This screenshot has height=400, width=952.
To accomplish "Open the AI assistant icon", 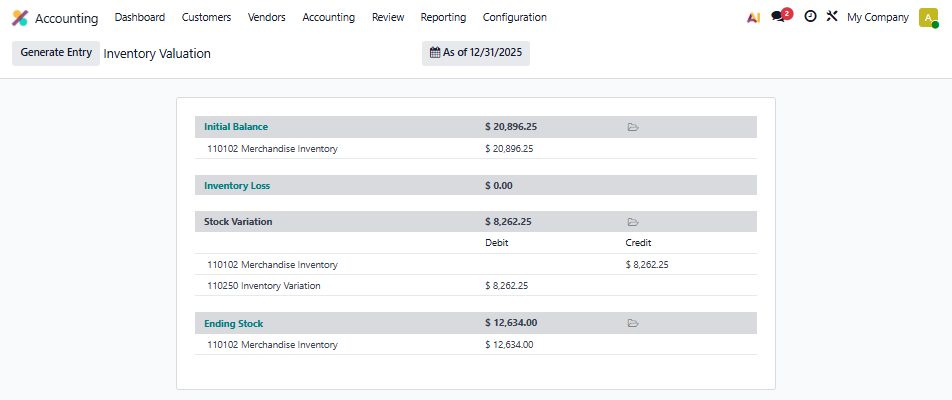I will [x=753, y=17].
